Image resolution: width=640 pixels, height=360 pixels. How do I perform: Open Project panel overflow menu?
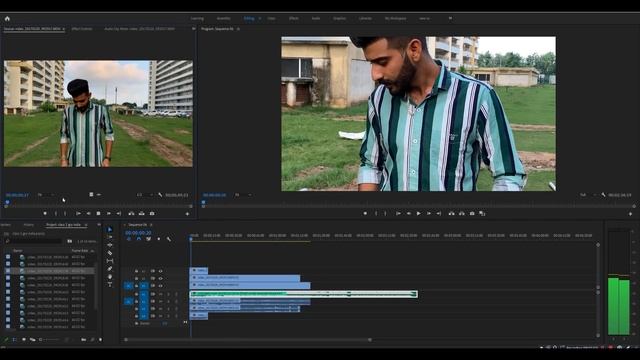click(99, 225)
